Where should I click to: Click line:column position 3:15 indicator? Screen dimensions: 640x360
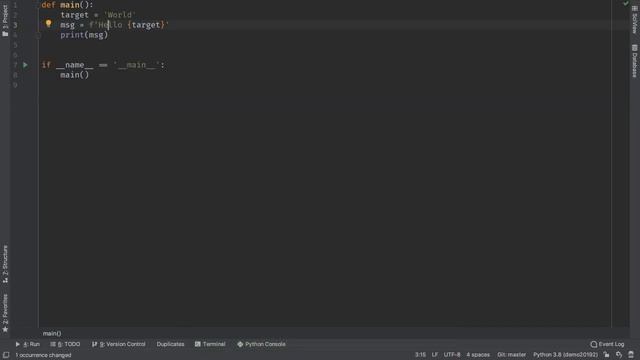point(420,355)
